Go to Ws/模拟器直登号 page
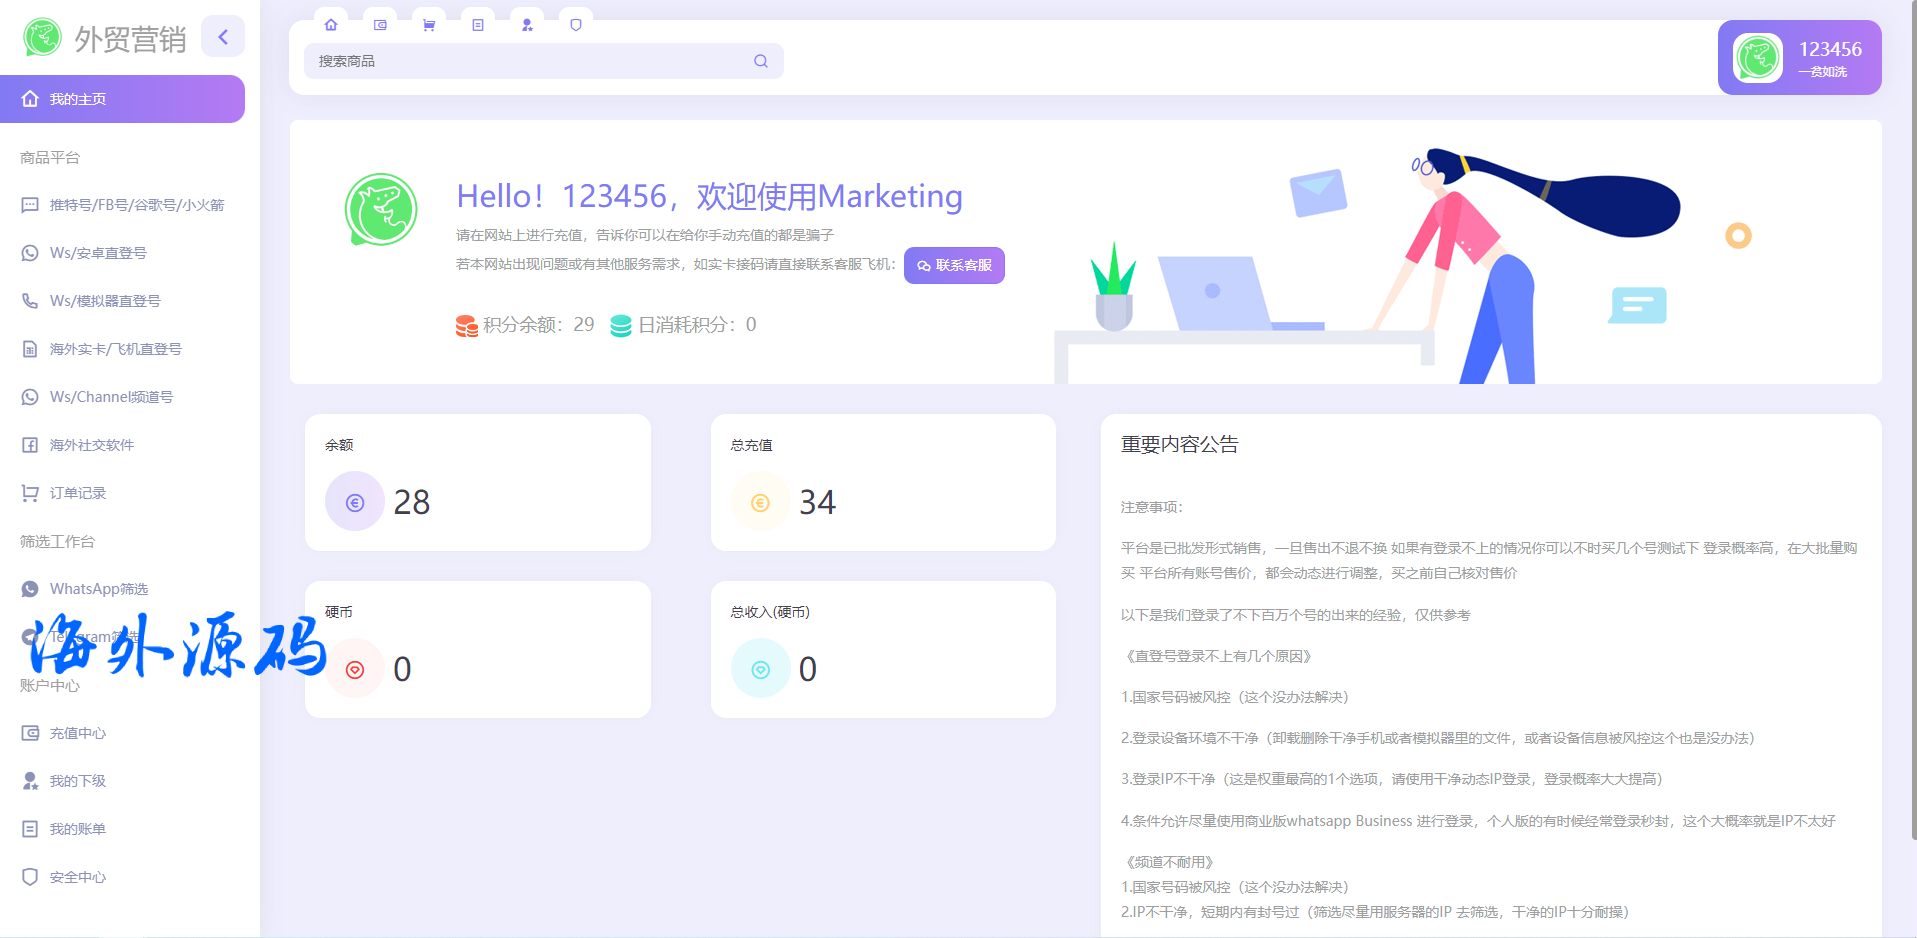The width and height of the screenshot is (1917, 938). 105,301
